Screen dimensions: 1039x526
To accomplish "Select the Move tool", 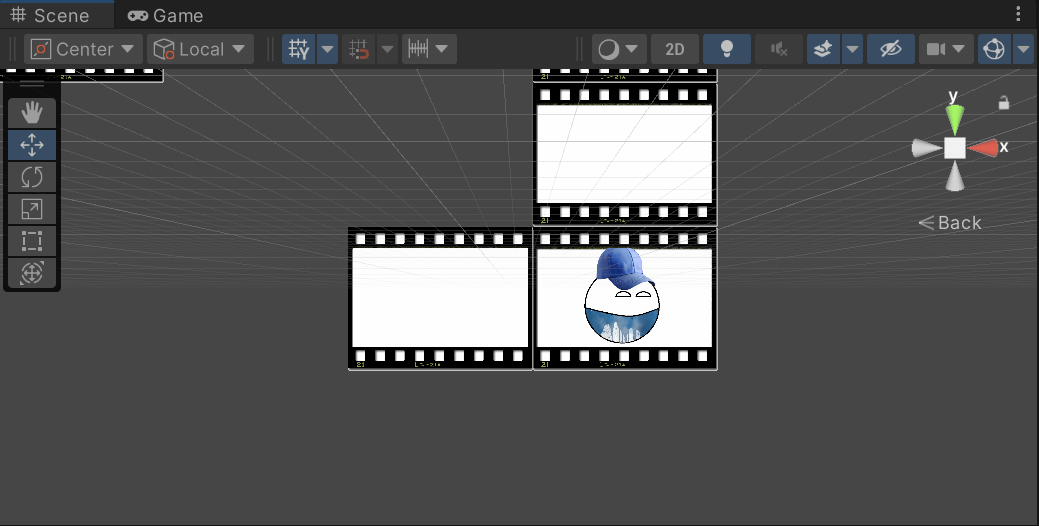I will [32, 145].
